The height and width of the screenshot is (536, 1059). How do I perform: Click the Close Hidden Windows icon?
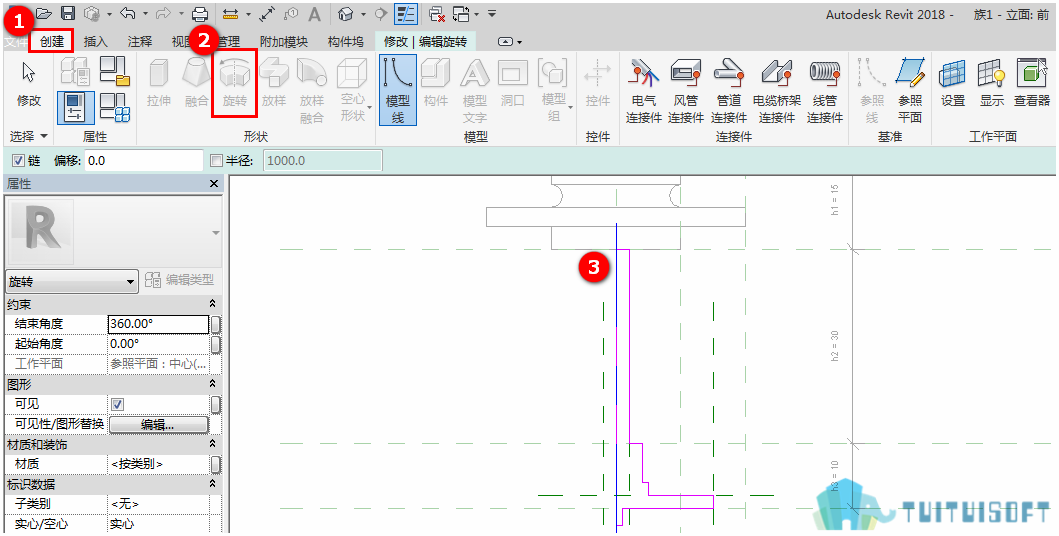coord(437,13)
